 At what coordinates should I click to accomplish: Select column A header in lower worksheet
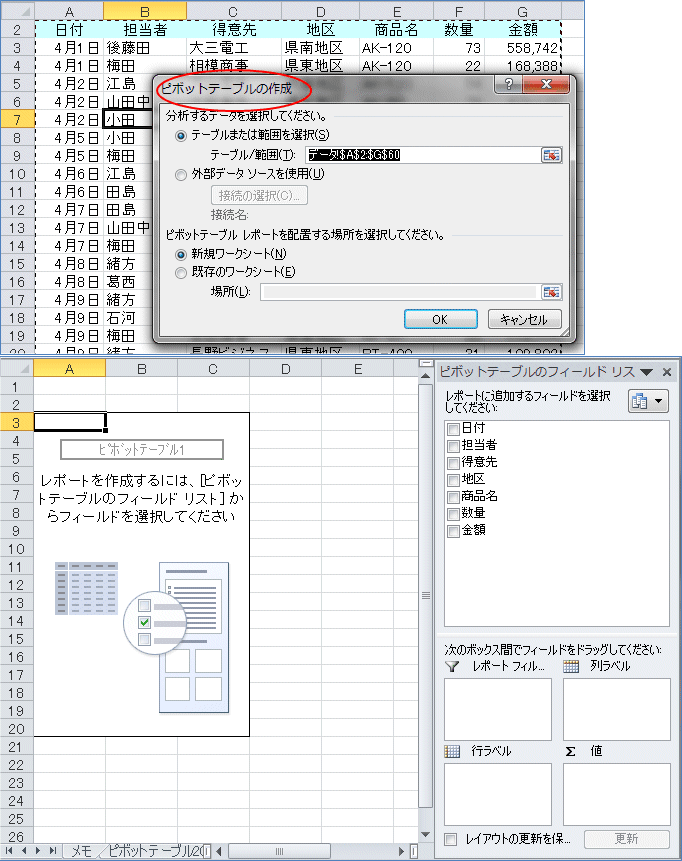pos(69,369)
